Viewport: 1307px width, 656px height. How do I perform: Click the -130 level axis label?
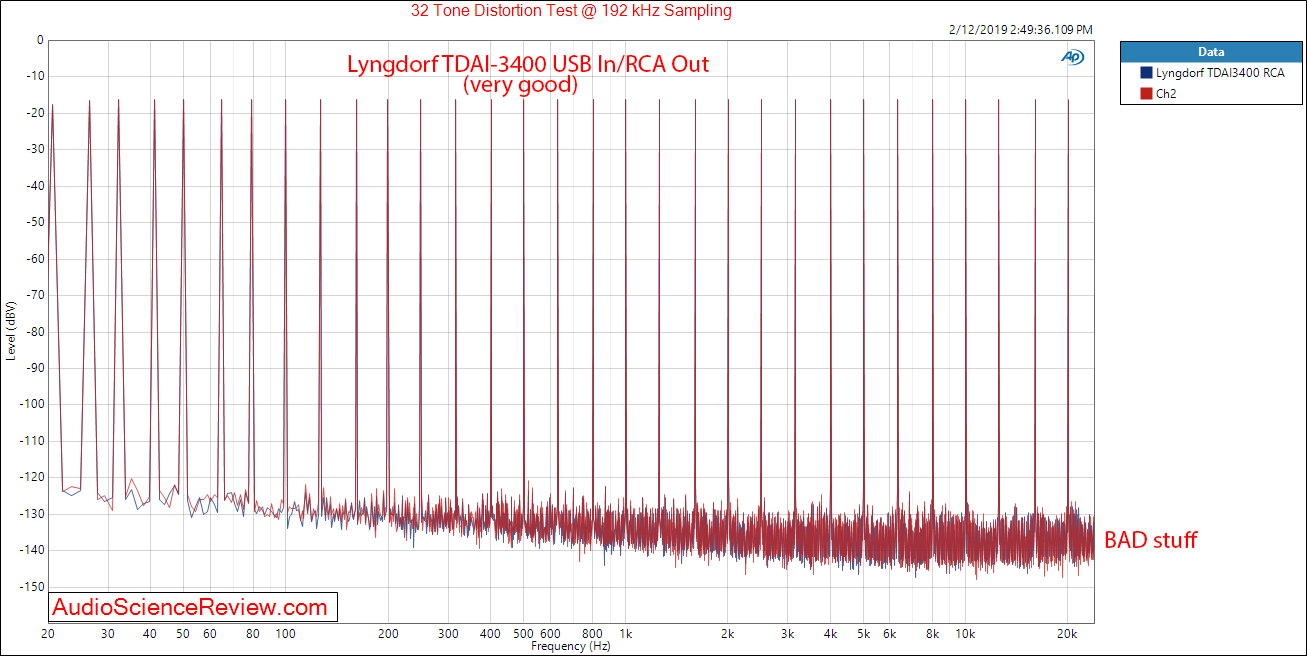point(32,514)
